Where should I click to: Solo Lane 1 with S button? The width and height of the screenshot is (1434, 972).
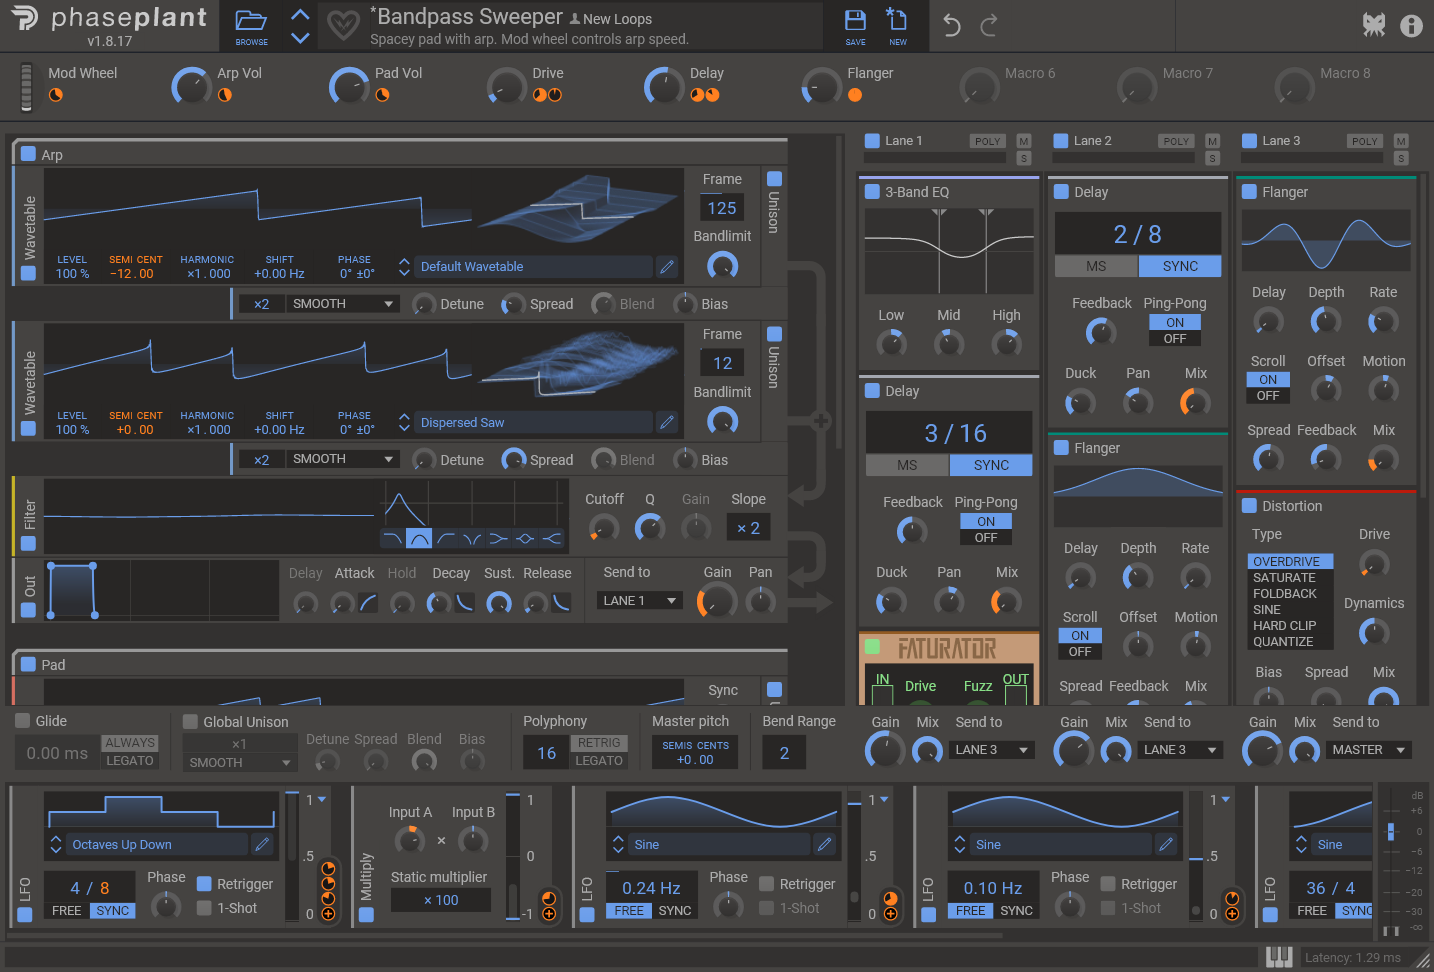pyautogui.click(x=1023, y=158)
